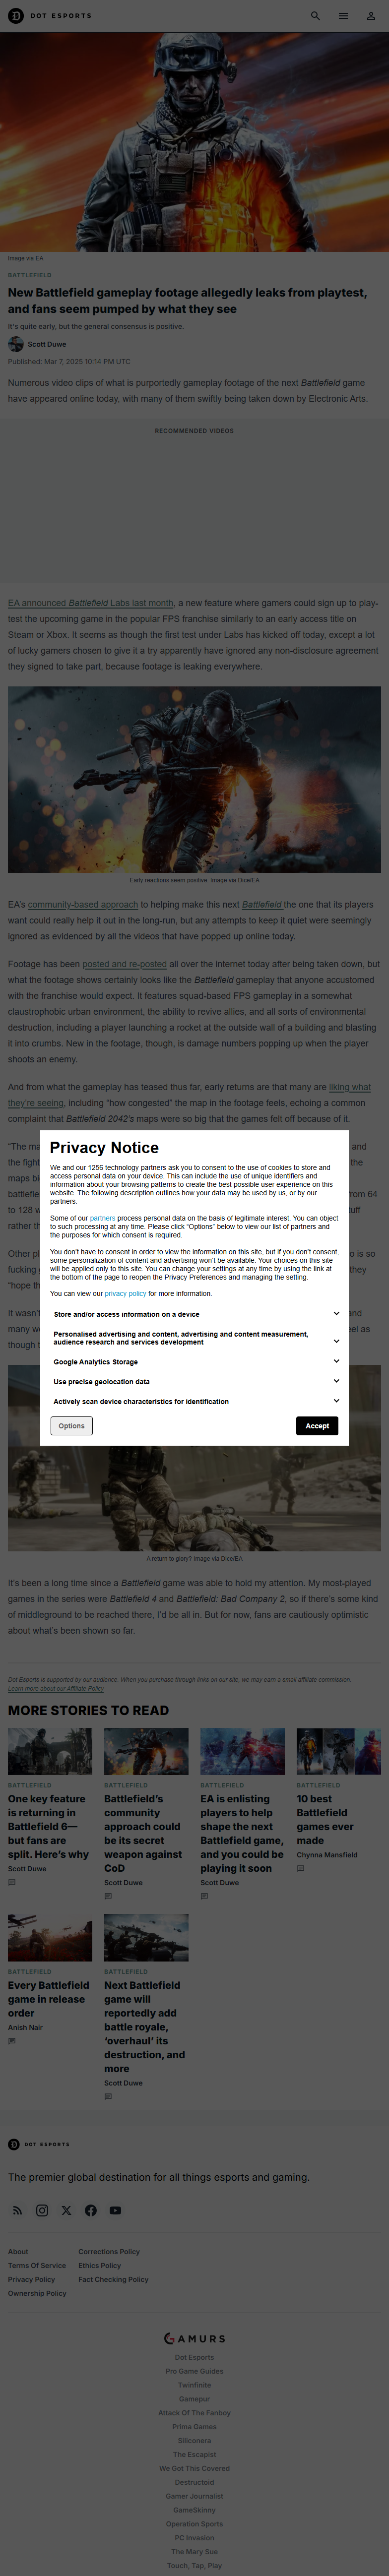Click the search magnifier icon in header

[x=315, y=16]
